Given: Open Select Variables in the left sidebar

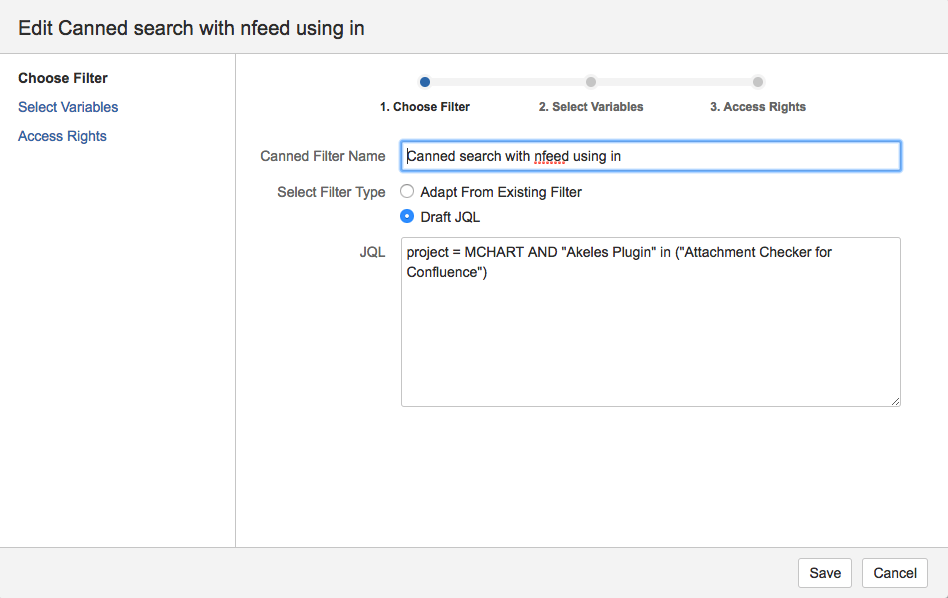Looking at the screenshot, I should 68,107.
